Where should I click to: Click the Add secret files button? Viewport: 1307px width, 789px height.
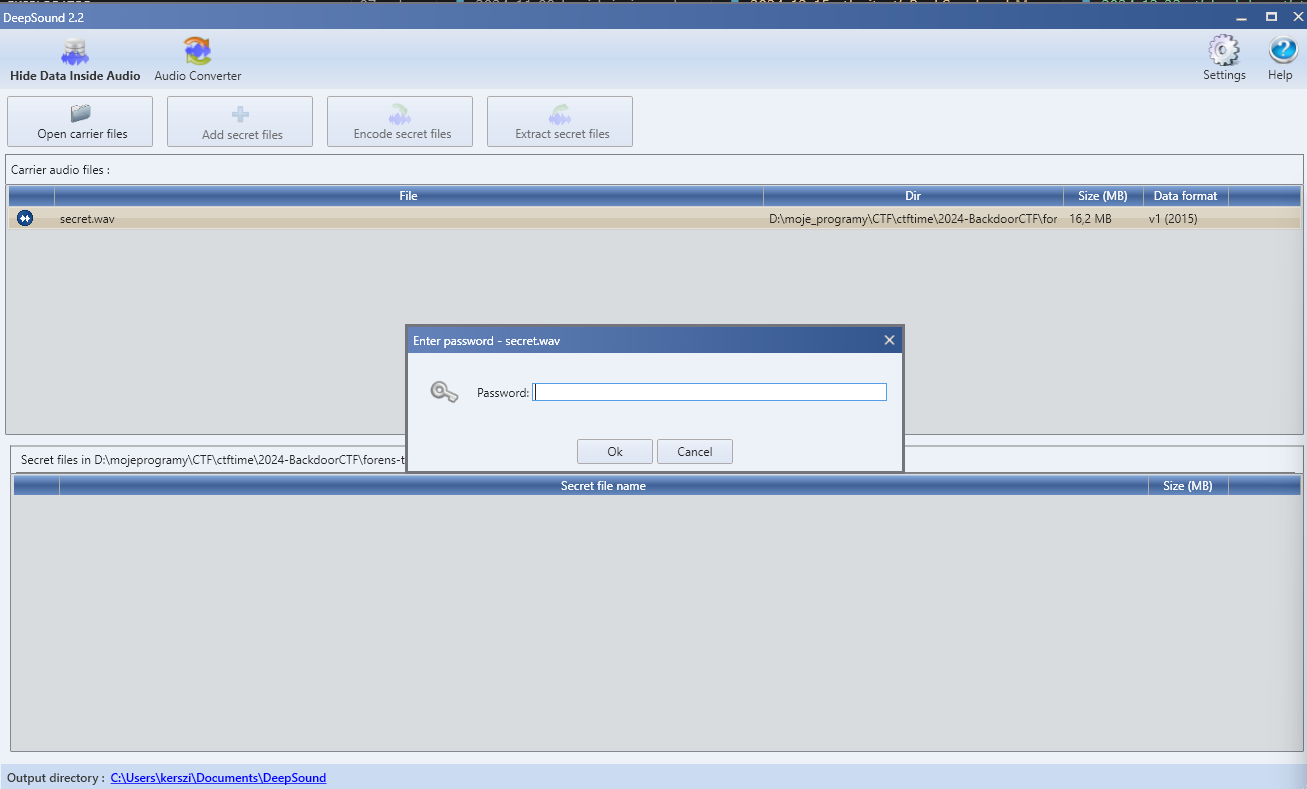[x=240, y=122]
